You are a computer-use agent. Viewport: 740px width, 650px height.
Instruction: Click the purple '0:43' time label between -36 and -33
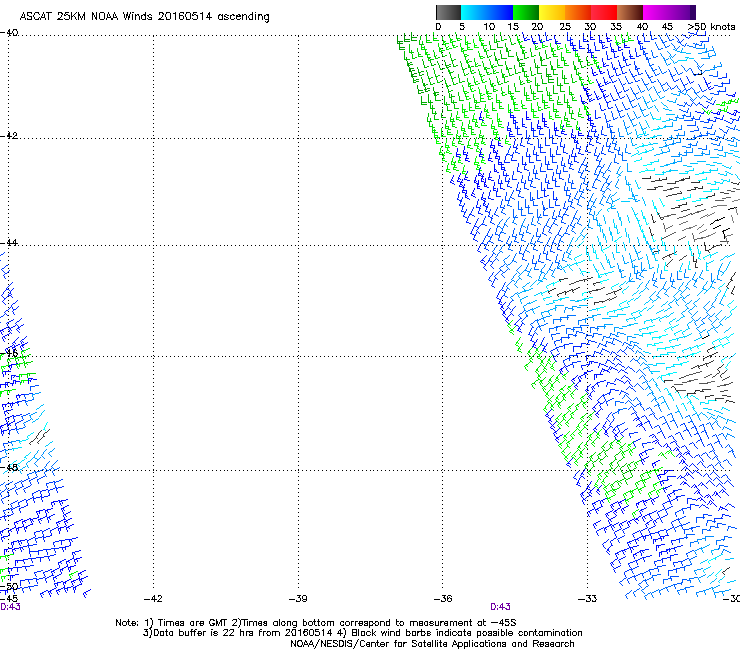pos(500,607)
